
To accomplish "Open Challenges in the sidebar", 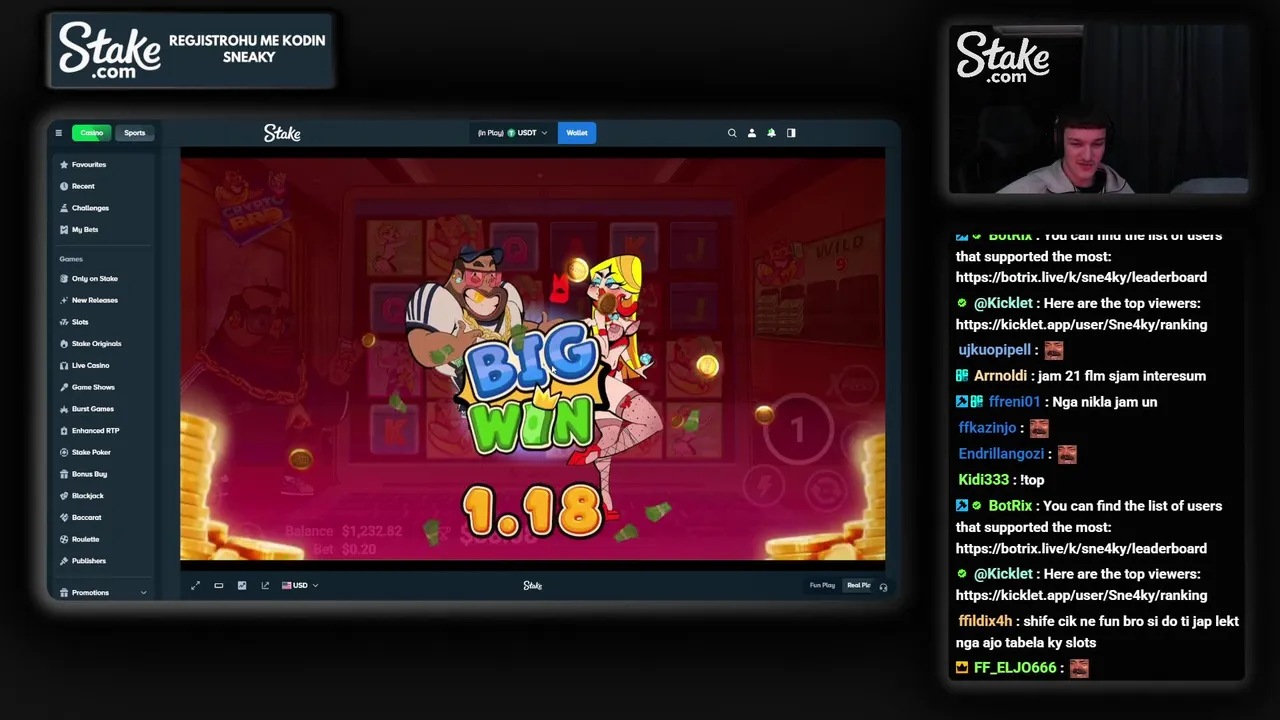I will [x=90, y=208].
